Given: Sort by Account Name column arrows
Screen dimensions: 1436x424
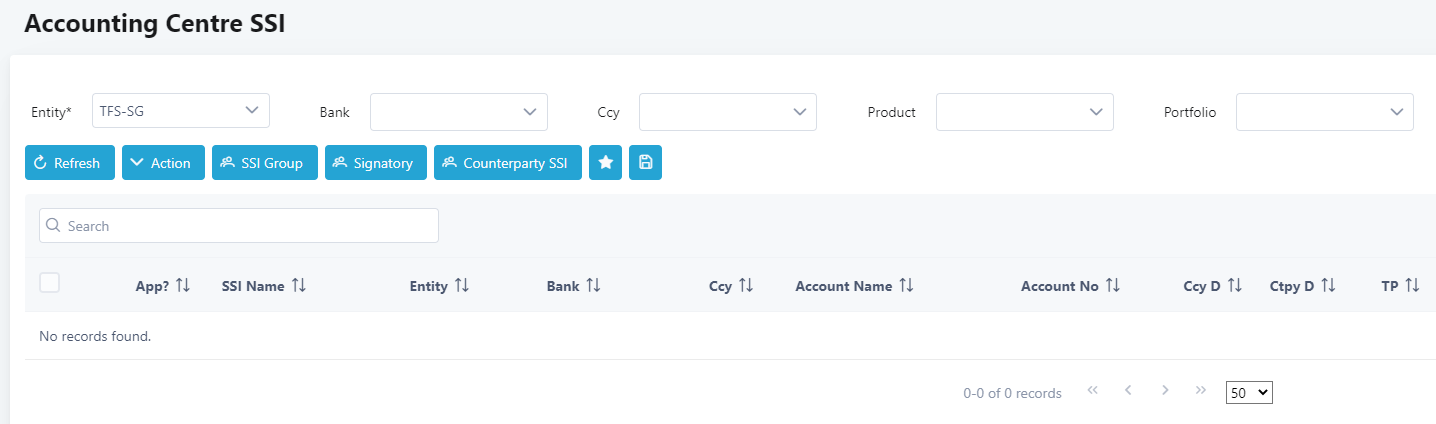Looking at the screenshot, I should pos(906,286).
